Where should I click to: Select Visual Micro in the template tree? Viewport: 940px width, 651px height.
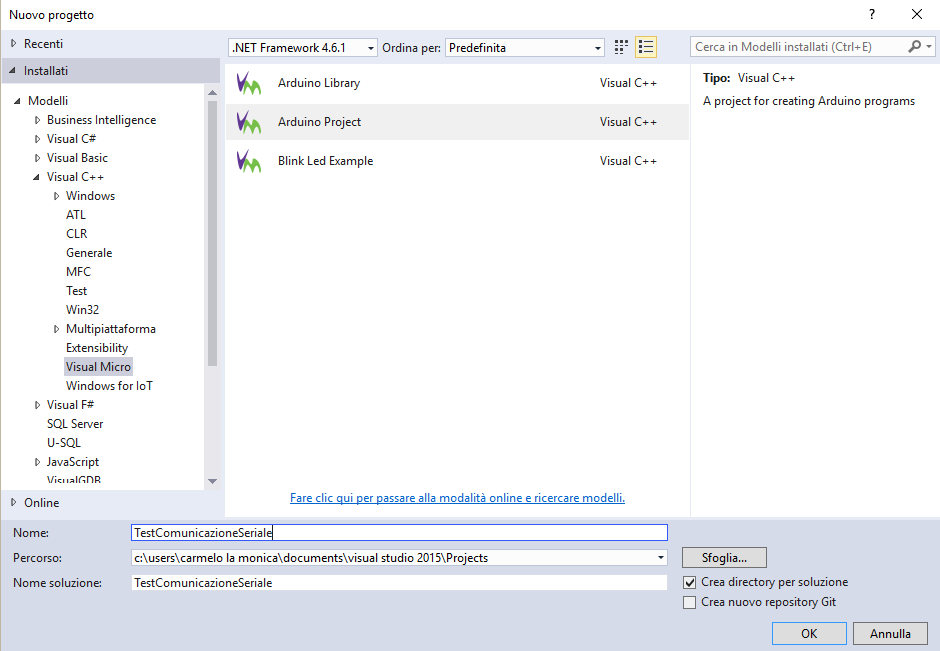point(98,367)
